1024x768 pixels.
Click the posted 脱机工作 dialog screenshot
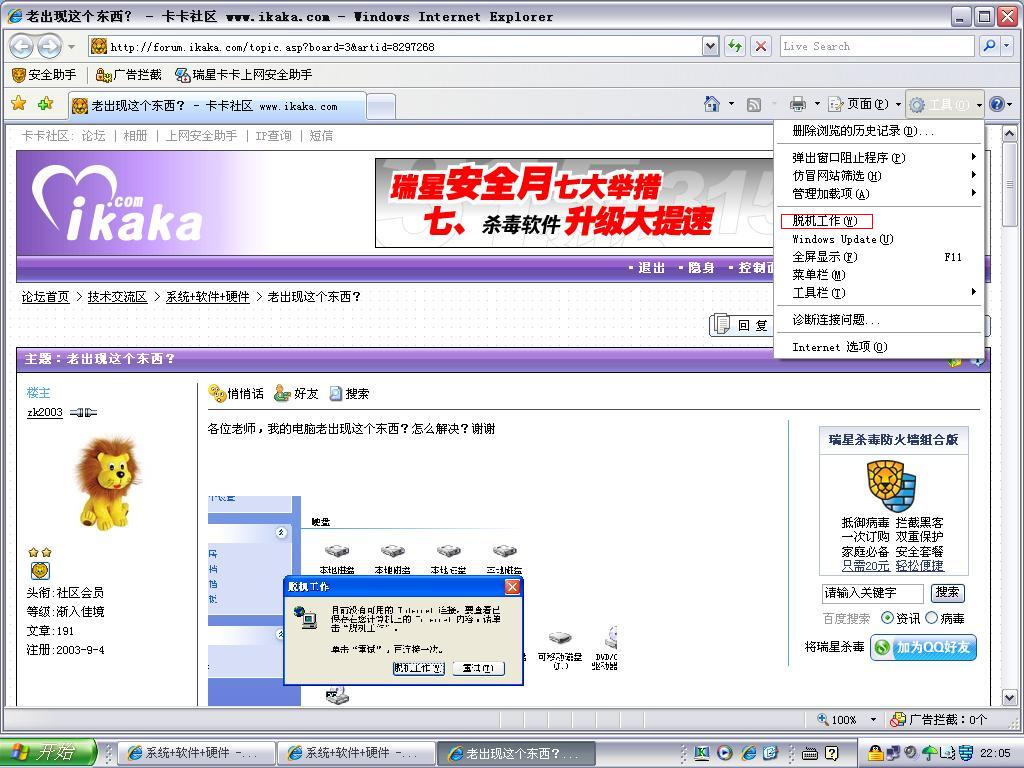(x=404, y=630)
